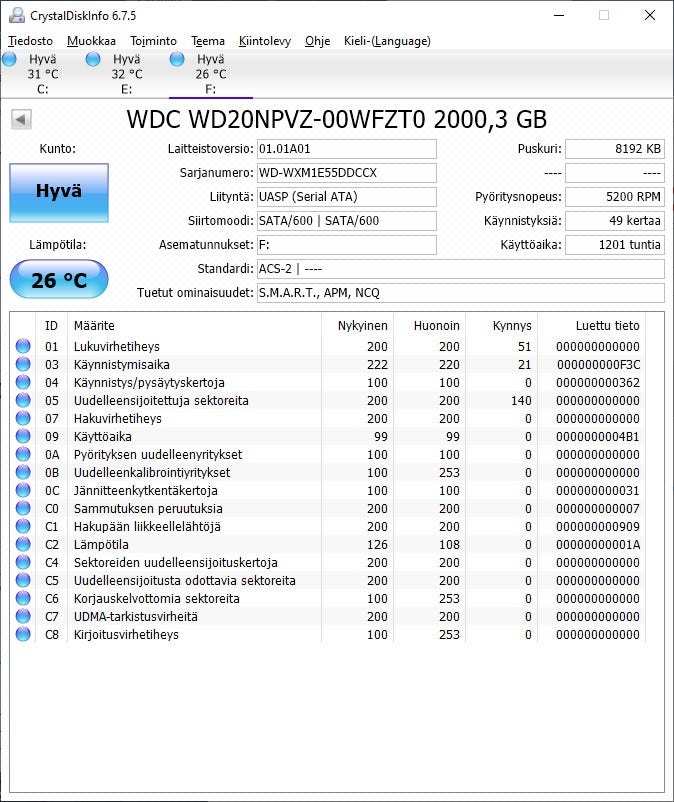The width and height of the screenshot is (674, 802).
Task: Click the Huonoin column header
Action: pyautogui.click(x=430, y=326)
